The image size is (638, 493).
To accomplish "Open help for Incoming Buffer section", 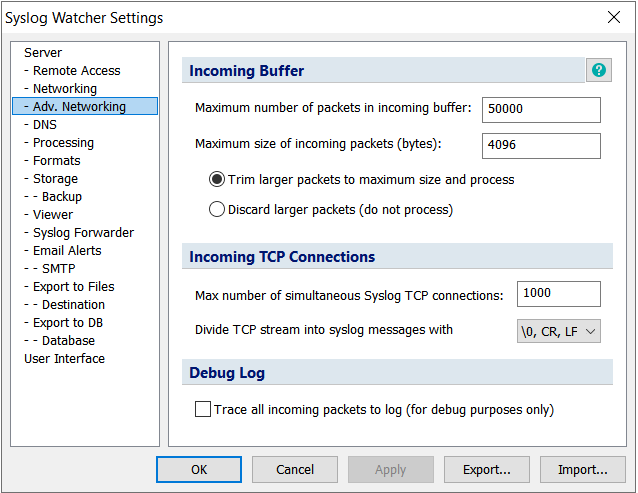I will [x=599, y=70].
